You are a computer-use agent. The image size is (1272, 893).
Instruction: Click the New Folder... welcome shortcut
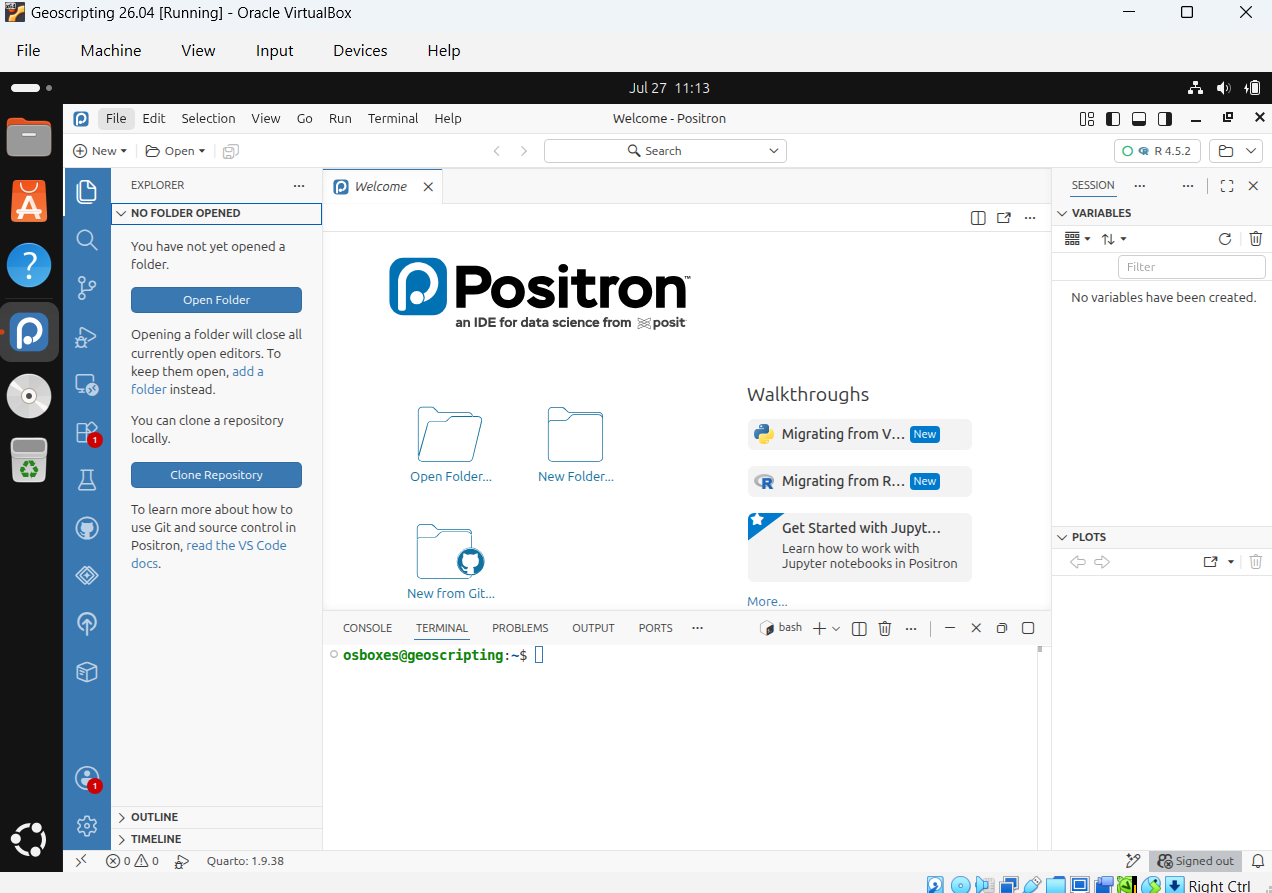point(576,445)
